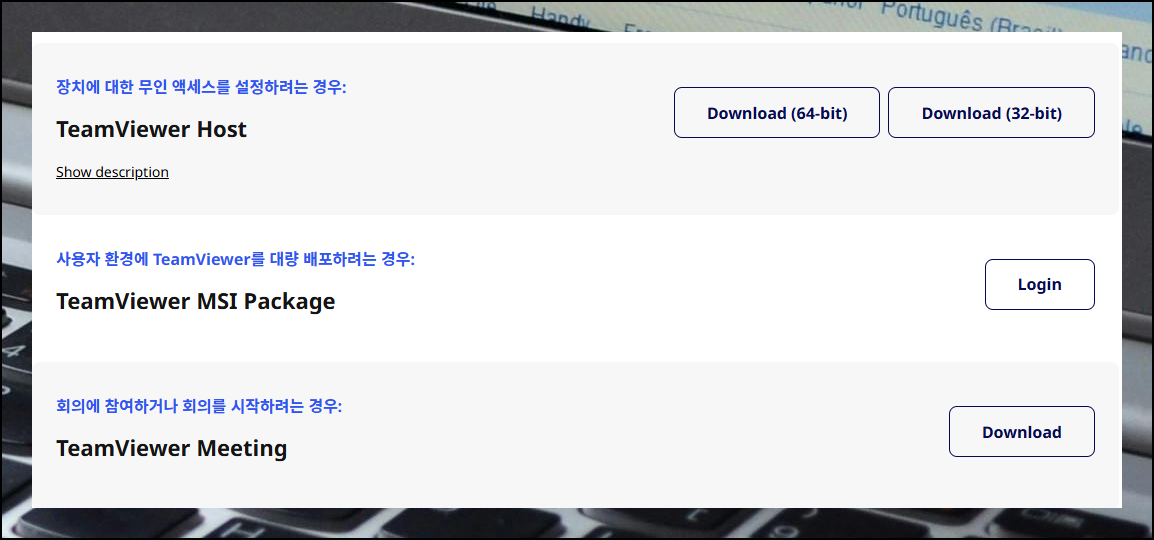Screen dimensions: 1154x540
Task: Select the TeamViewer Host heading
Action: 151,129
